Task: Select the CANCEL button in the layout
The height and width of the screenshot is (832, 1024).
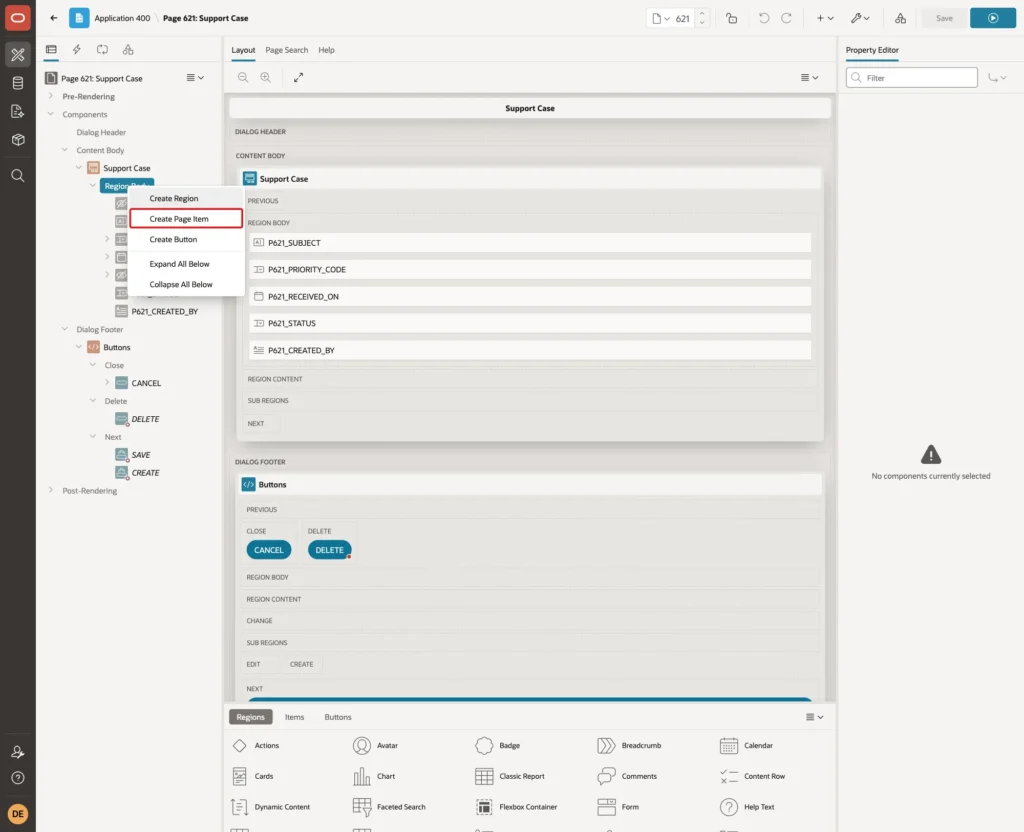Action: coord(268,551)
